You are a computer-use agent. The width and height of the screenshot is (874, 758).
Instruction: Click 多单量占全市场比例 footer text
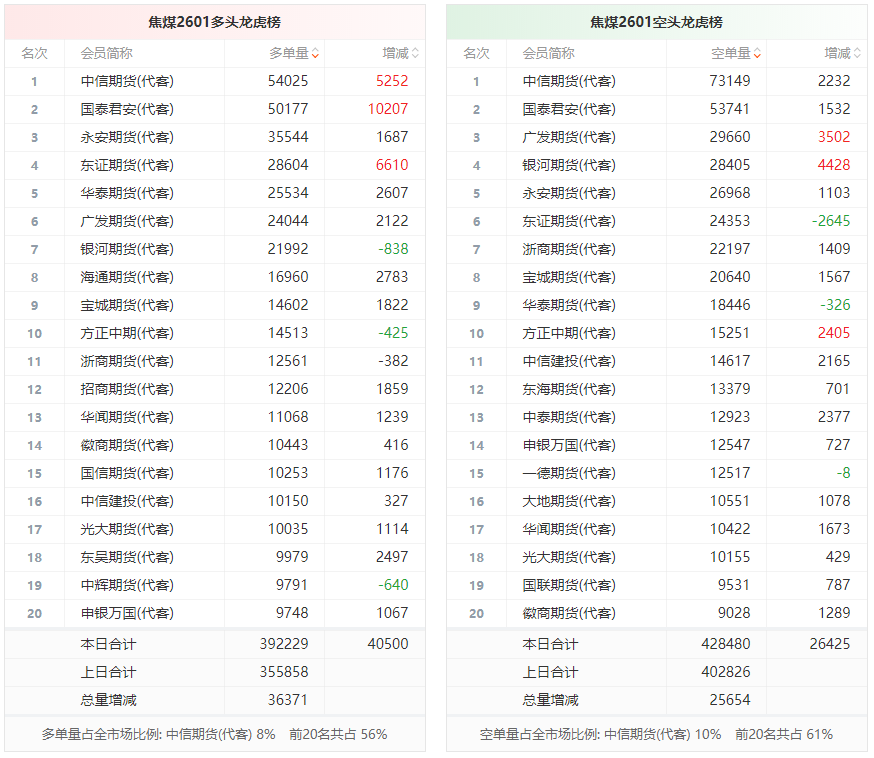click(x=214, y=735)
